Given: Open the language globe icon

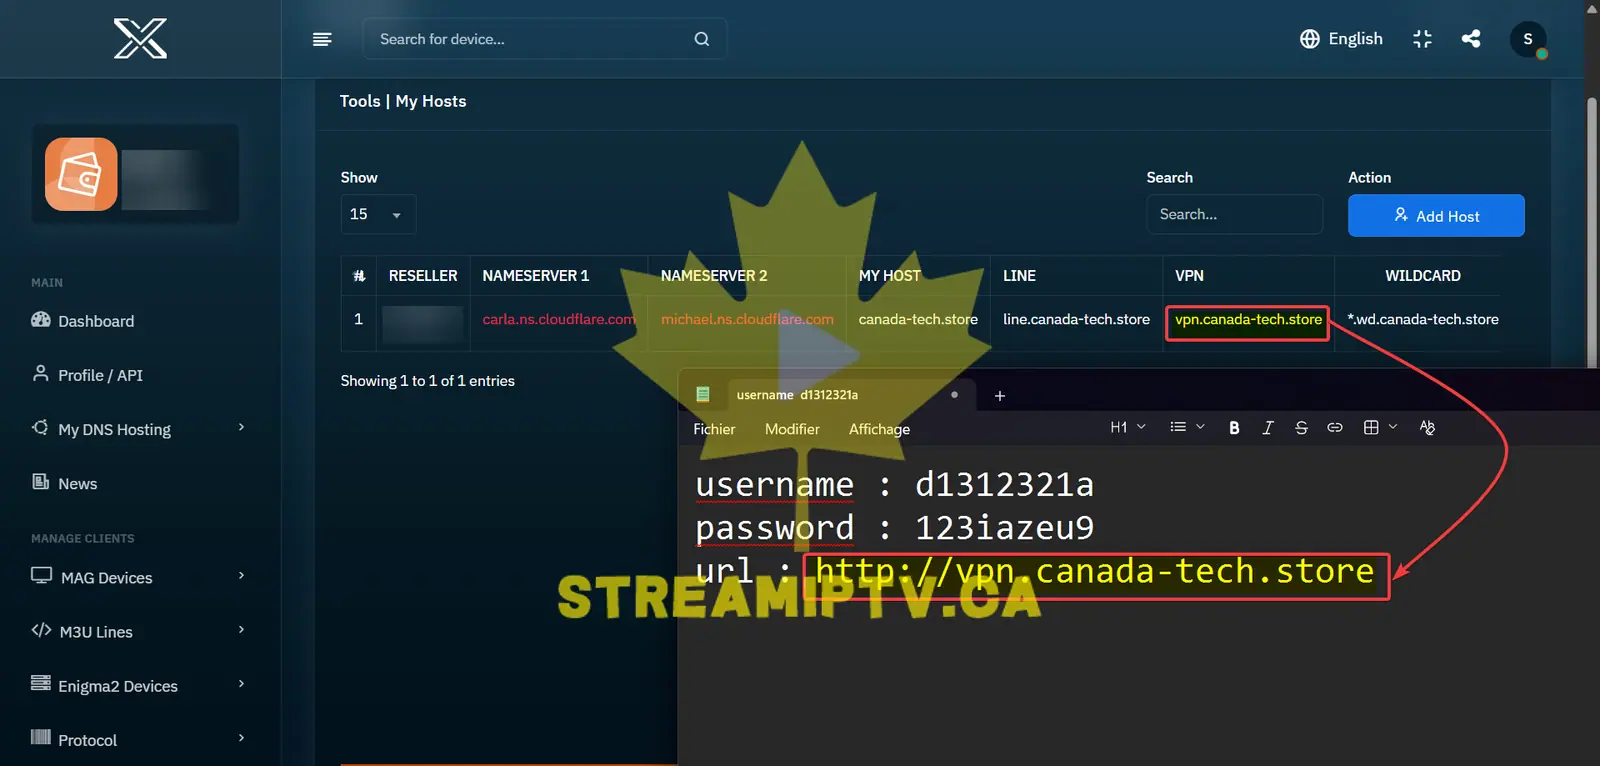Looking at the screenshot, I should coord(1310,39).
